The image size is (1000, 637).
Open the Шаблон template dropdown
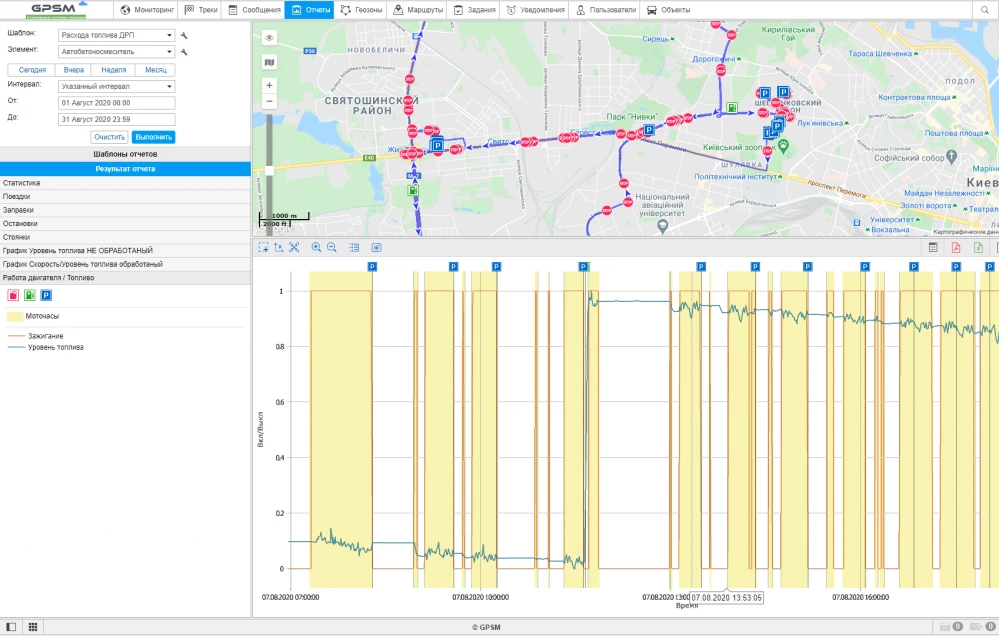pyautogui.click(x=116, y=35)
